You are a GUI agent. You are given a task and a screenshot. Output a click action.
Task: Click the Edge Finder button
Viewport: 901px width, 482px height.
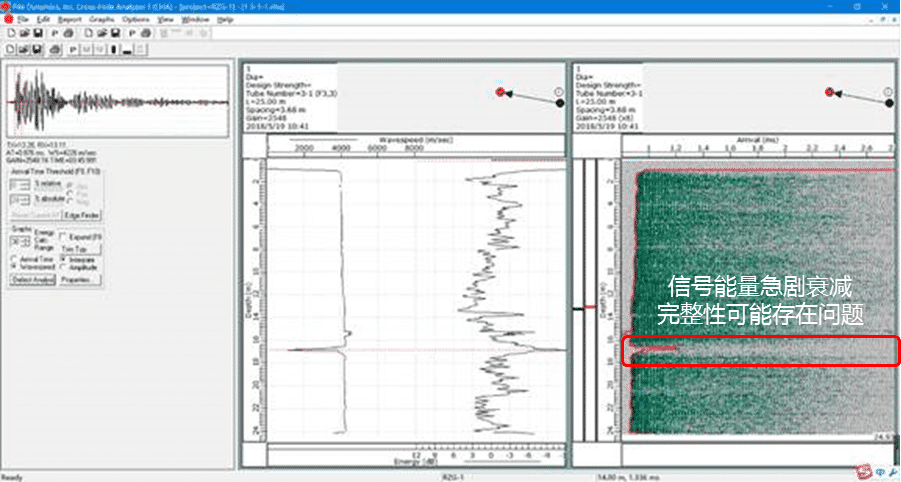pos(82,214)
